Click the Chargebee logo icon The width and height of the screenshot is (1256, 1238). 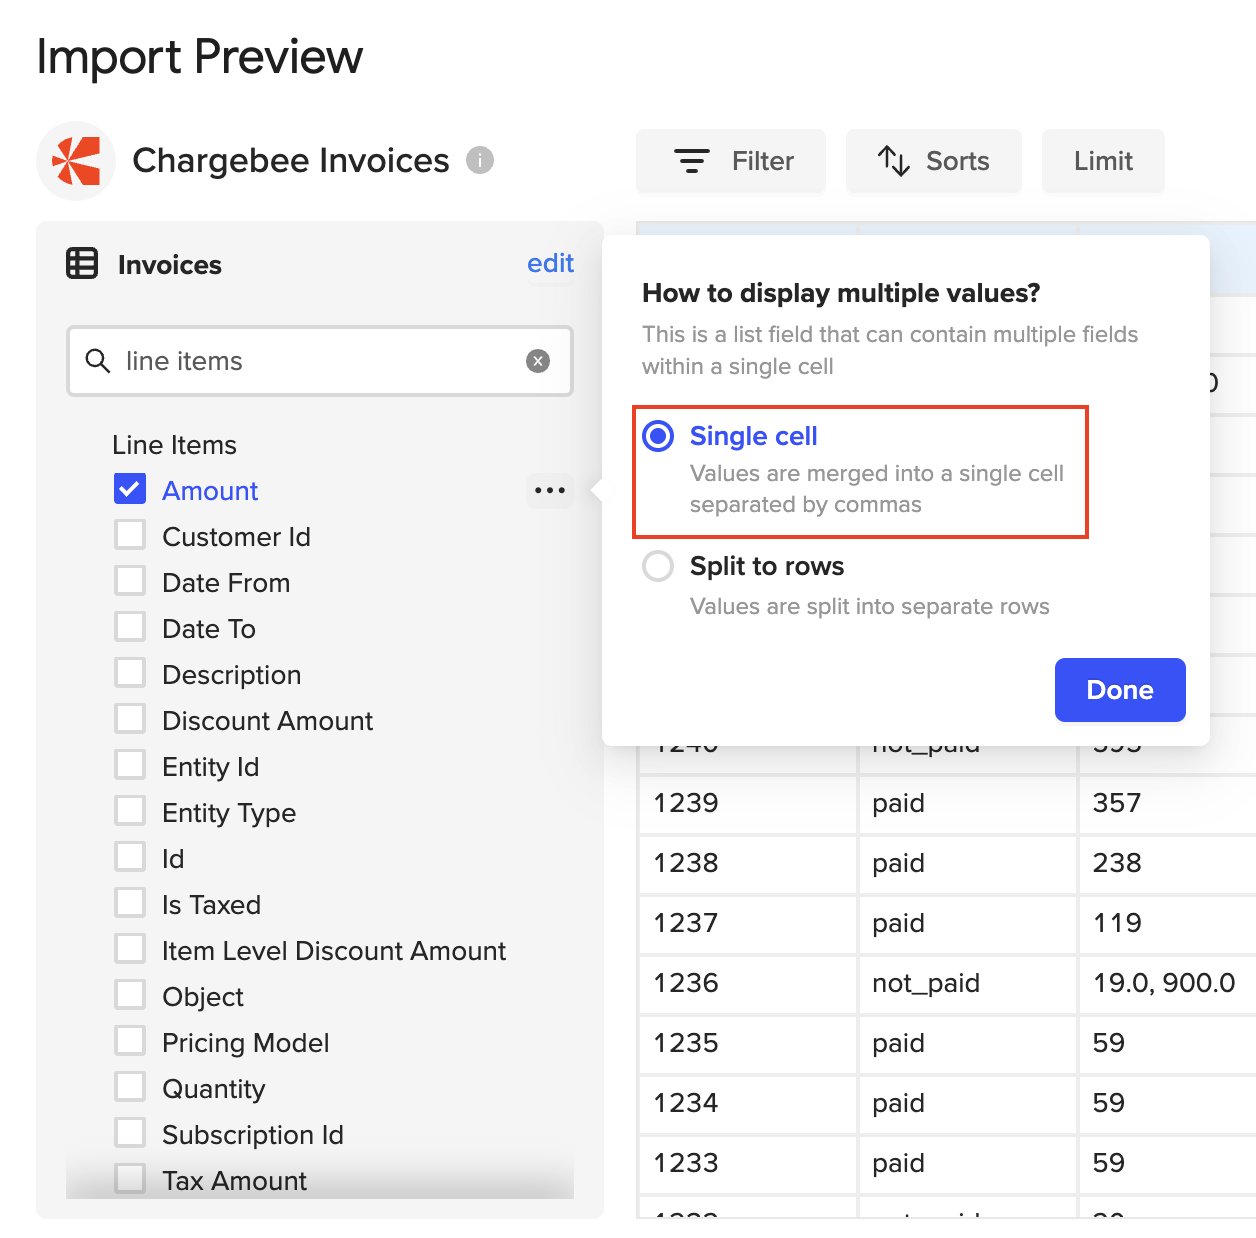(77, 161)
